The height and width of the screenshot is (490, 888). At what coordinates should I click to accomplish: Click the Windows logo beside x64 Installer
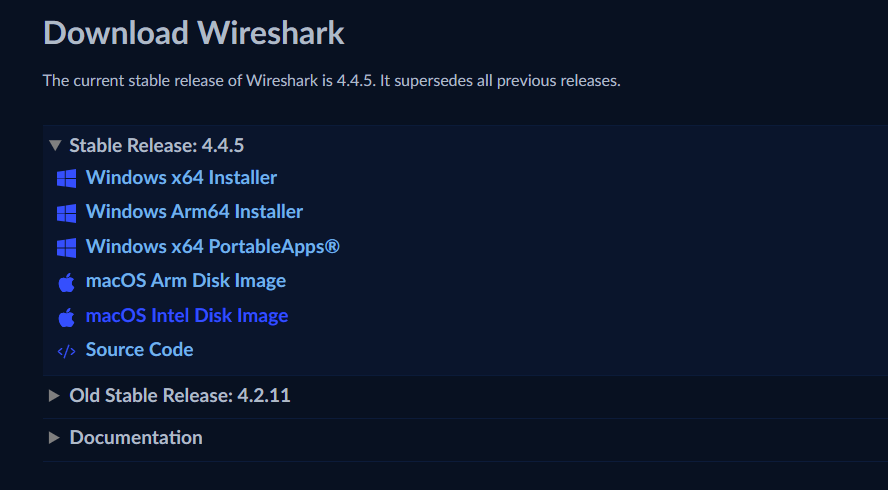coord(67,178)
